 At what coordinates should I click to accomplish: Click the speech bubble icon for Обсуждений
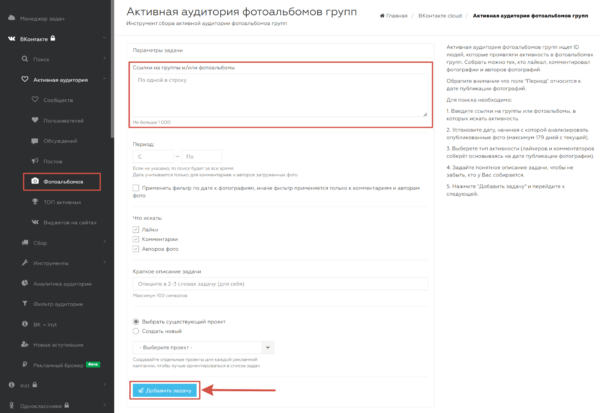(x=35, y=141)
